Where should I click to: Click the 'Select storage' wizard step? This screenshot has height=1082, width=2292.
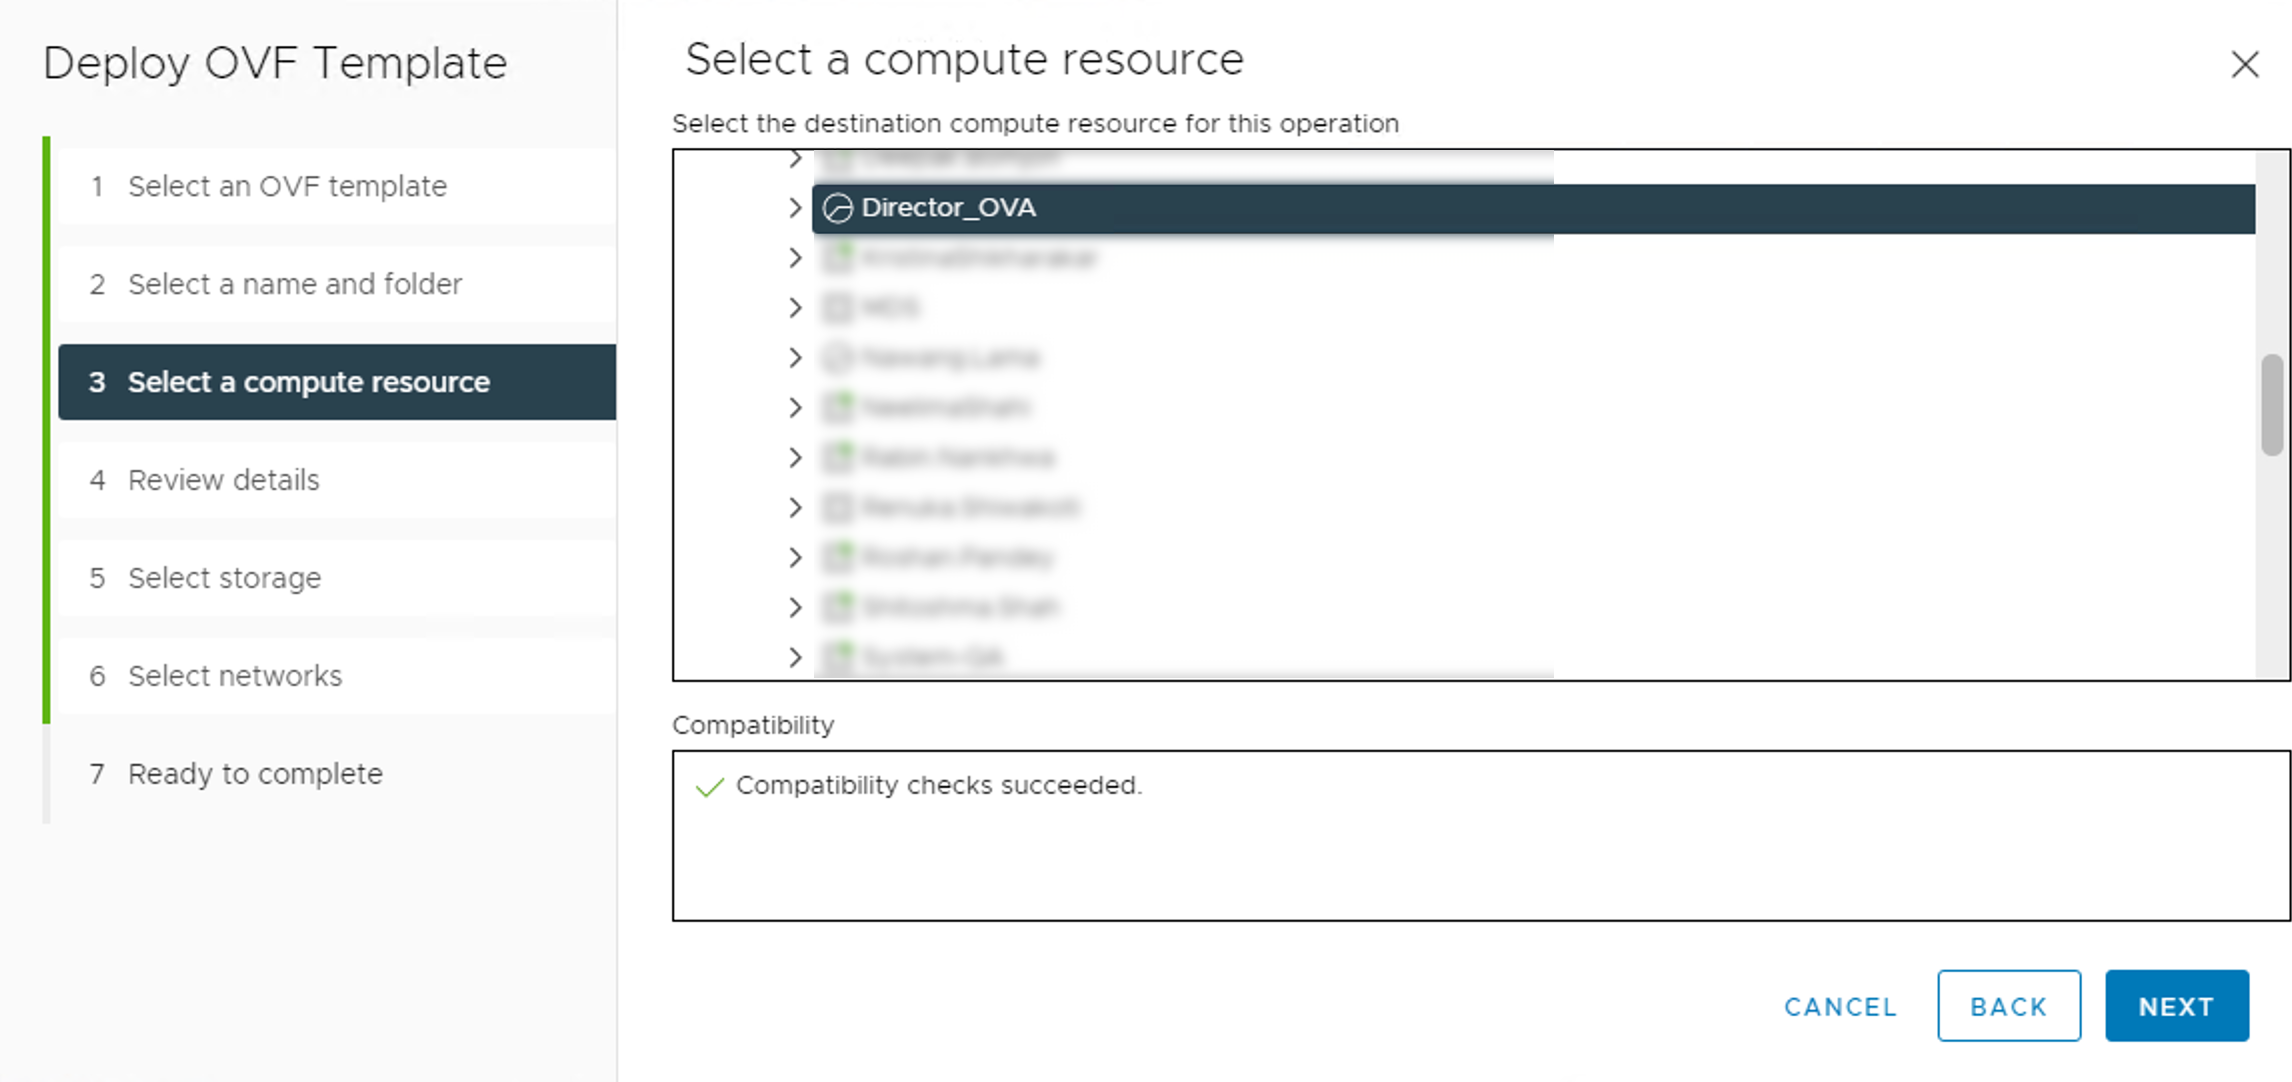[224, 578]
